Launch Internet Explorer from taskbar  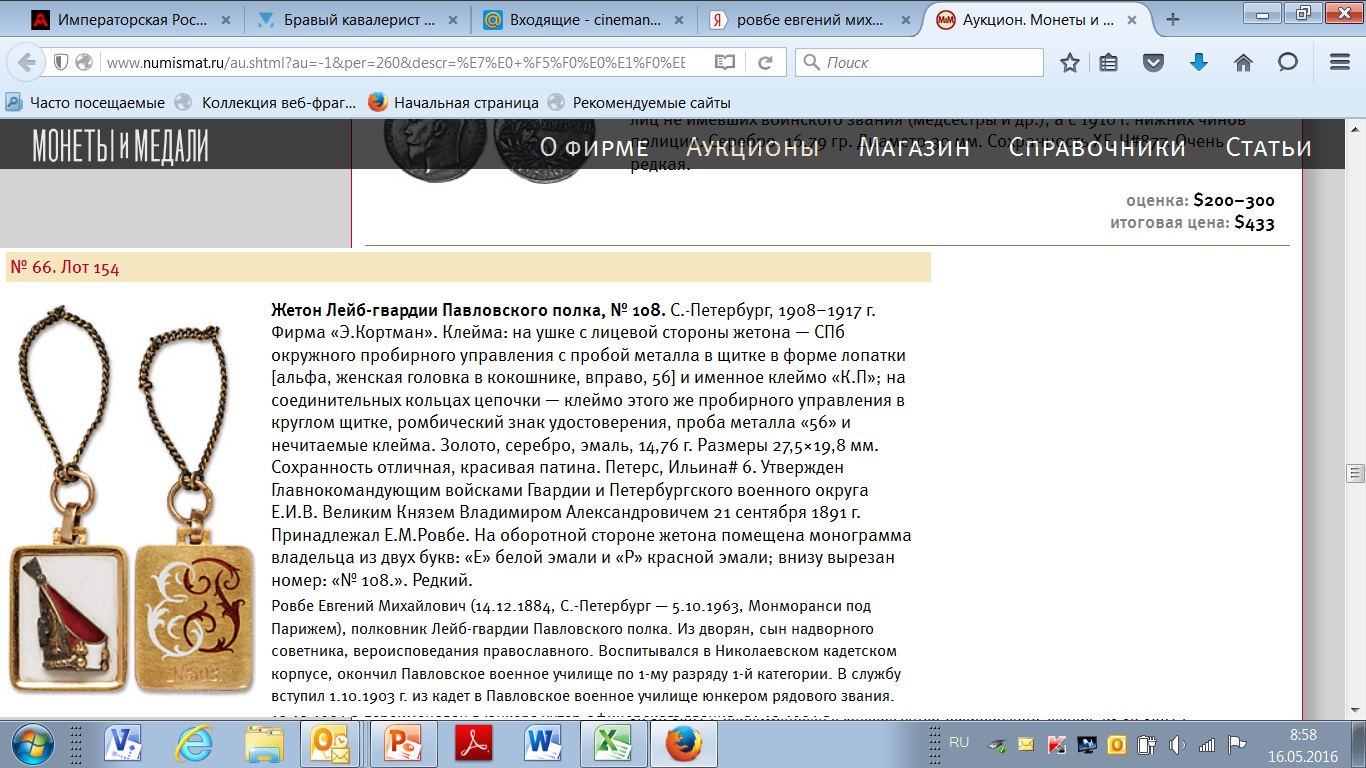193,744
